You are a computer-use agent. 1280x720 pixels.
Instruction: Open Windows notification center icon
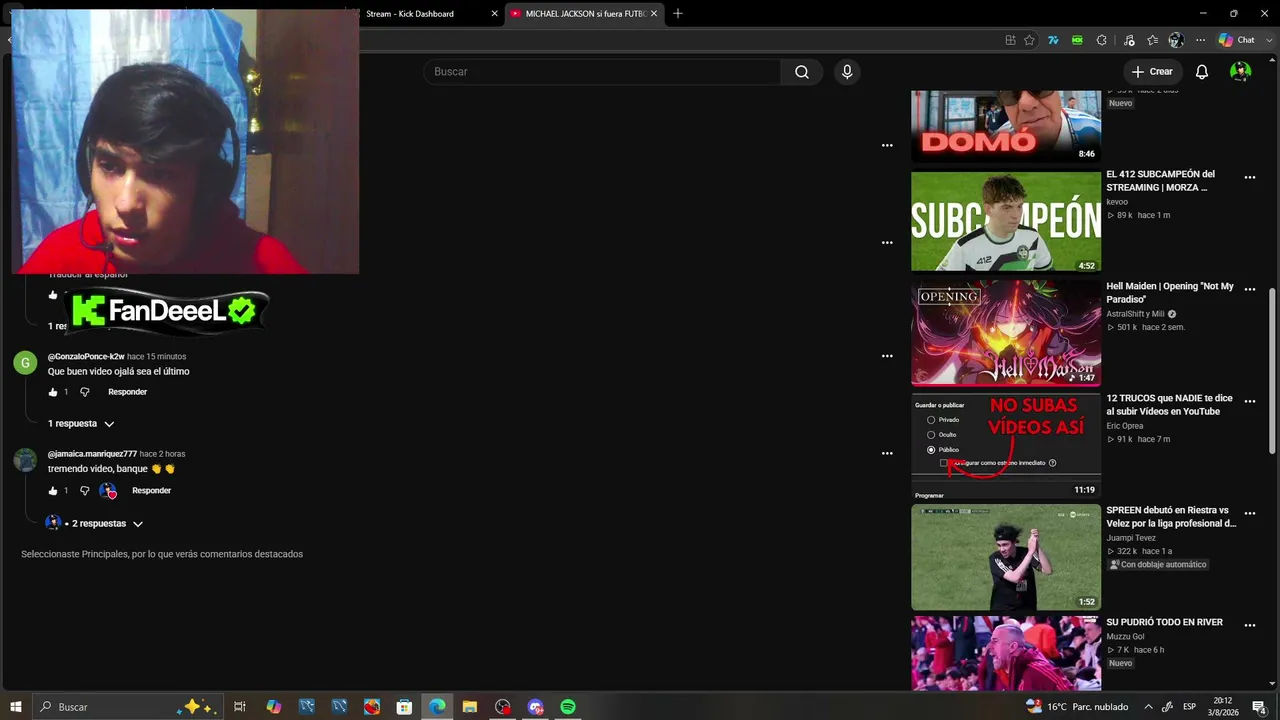1259,707
